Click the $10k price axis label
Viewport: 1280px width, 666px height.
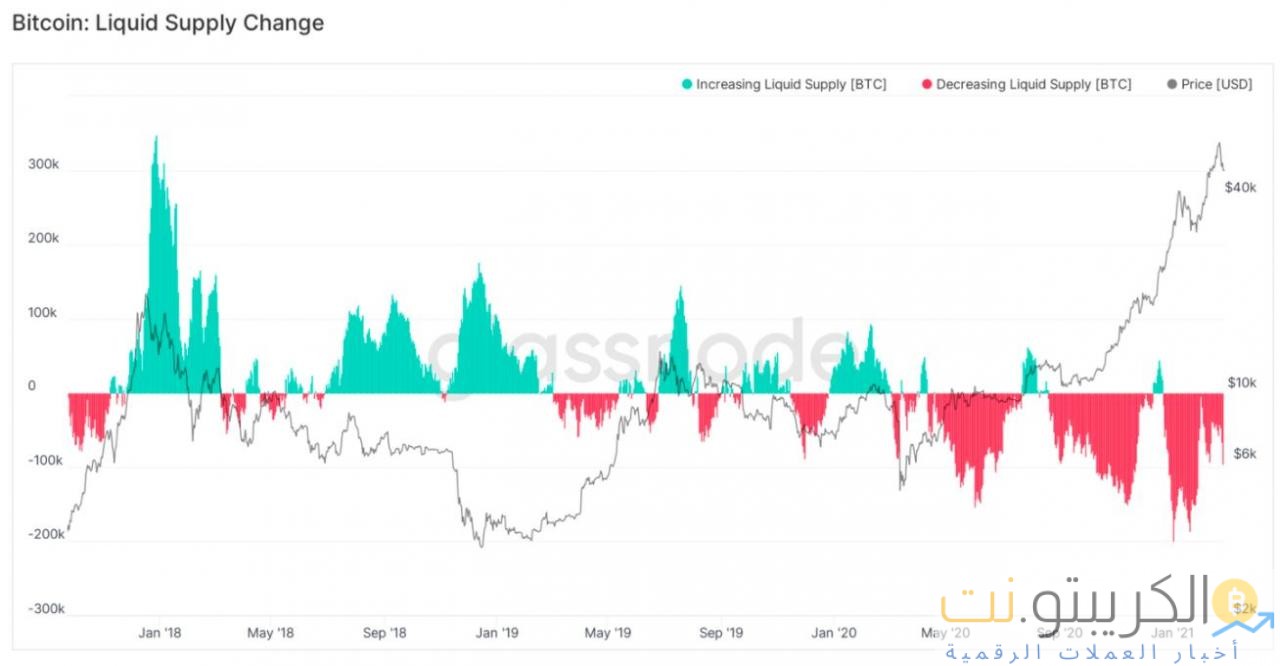1241,383
